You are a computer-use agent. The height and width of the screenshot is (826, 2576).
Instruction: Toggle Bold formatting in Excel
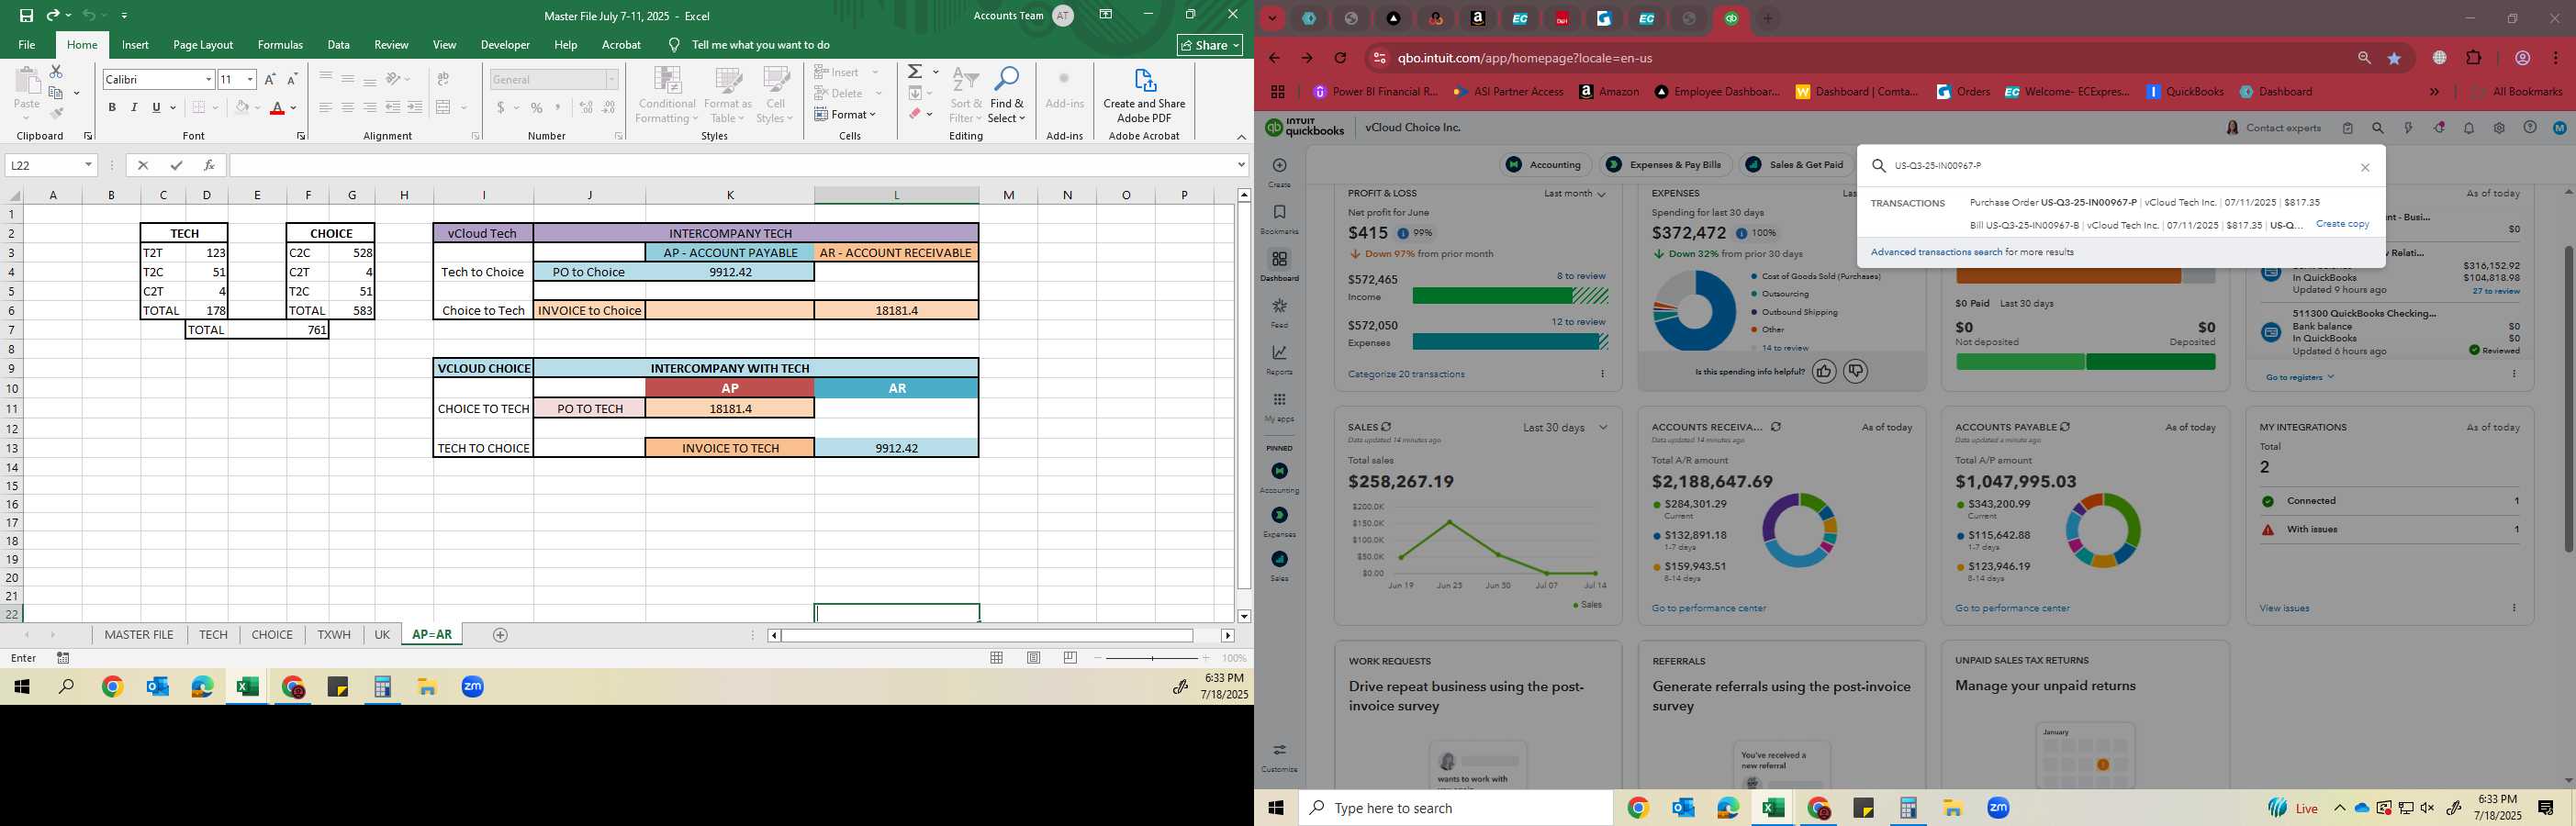click(x=112, y=108)
